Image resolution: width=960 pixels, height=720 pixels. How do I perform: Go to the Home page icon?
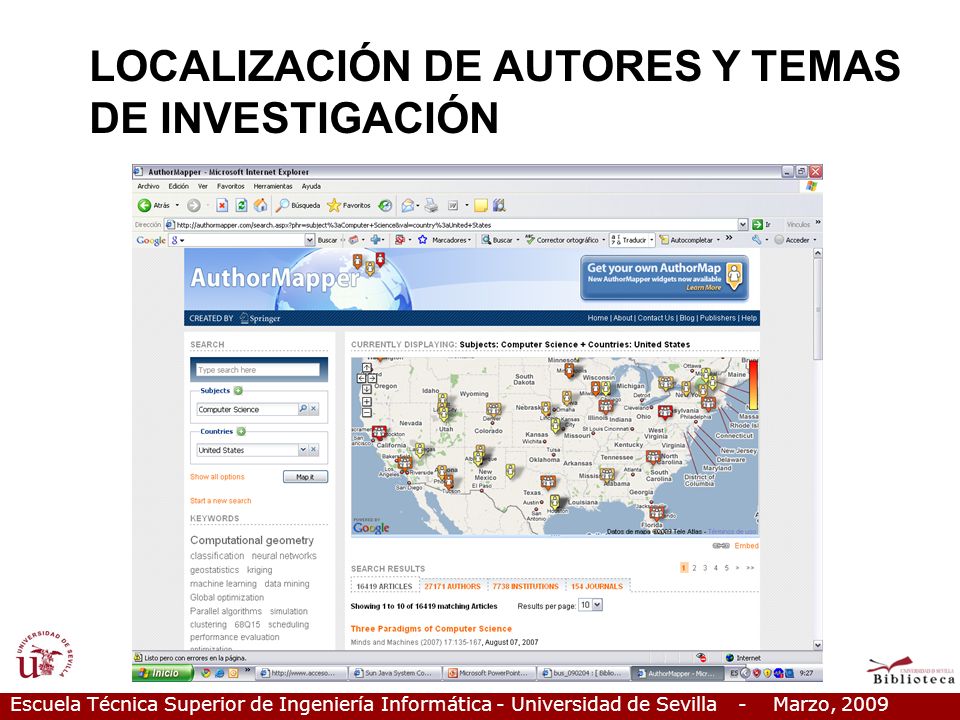point(260,206)
